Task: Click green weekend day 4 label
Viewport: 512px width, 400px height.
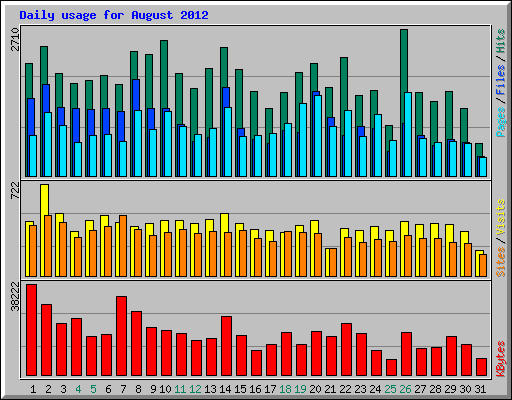Action: coord(78,389)
